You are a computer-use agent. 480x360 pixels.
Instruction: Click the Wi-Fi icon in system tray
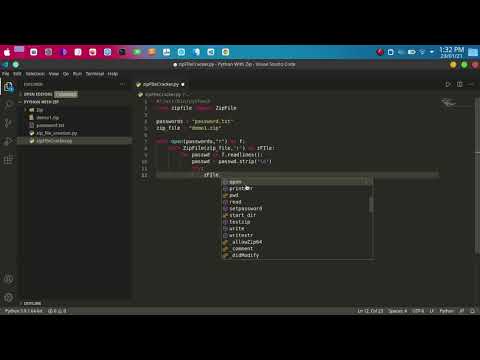422,52
